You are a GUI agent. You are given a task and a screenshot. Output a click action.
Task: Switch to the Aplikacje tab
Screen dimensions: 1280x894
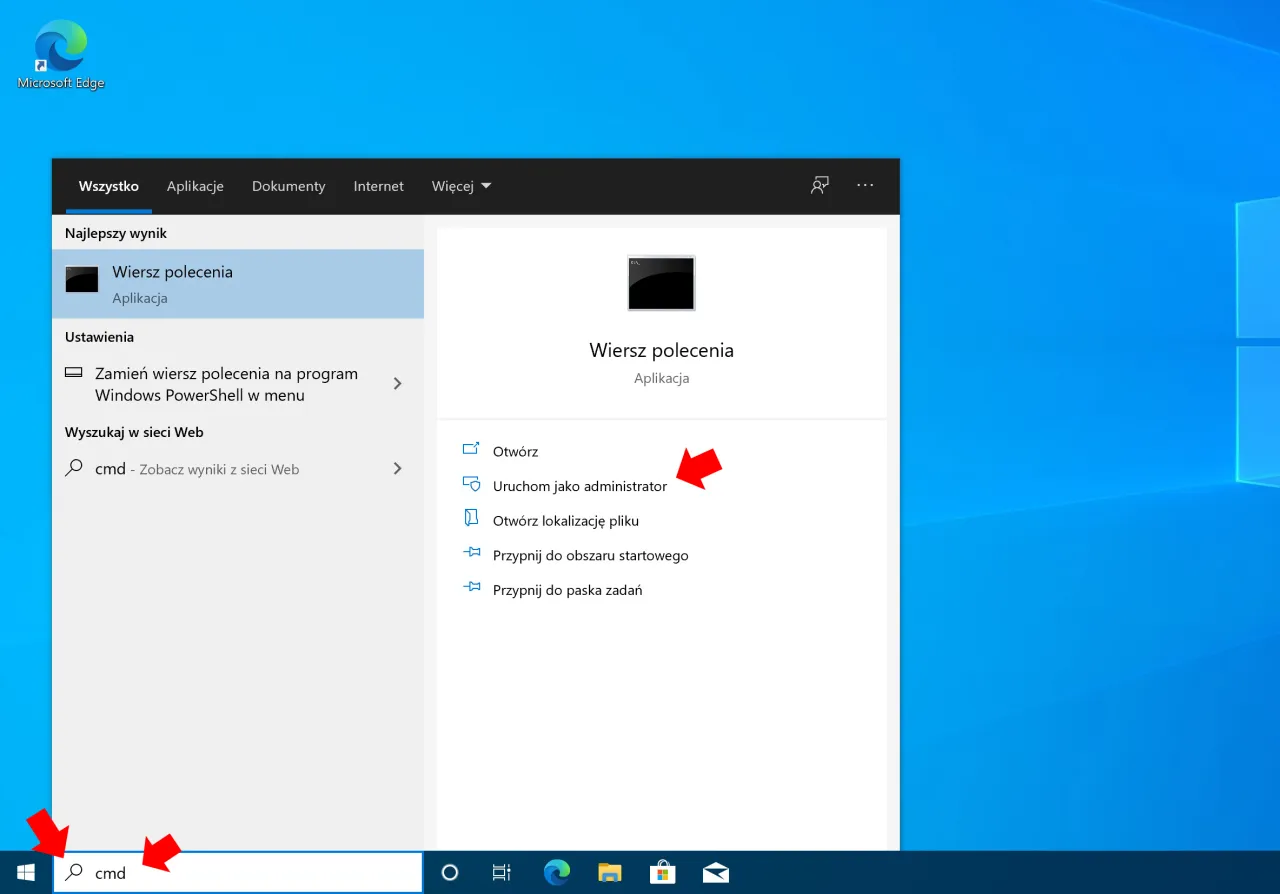click(x=195, y=186)
